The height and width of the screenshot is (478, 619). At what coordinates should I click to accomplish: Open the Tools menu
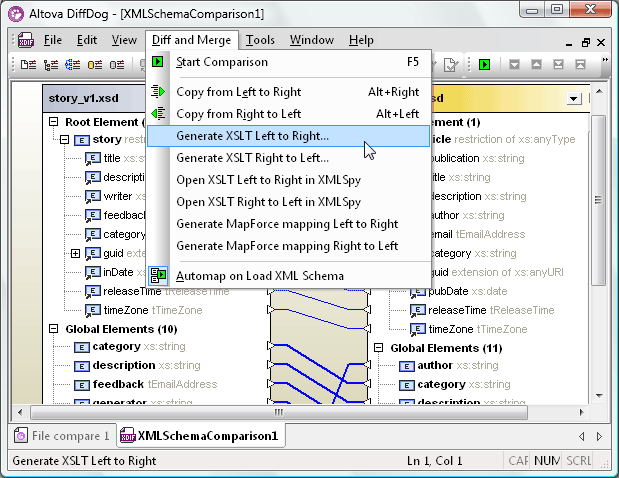coord(260,40)
